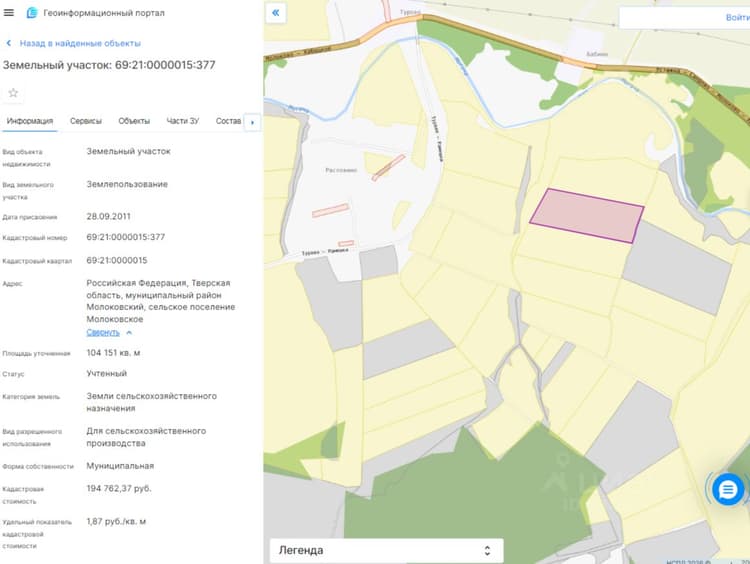The width and height of the screenshot is (750, 564).
Task: Open the chat support bubble
Action: click(728, 489)
